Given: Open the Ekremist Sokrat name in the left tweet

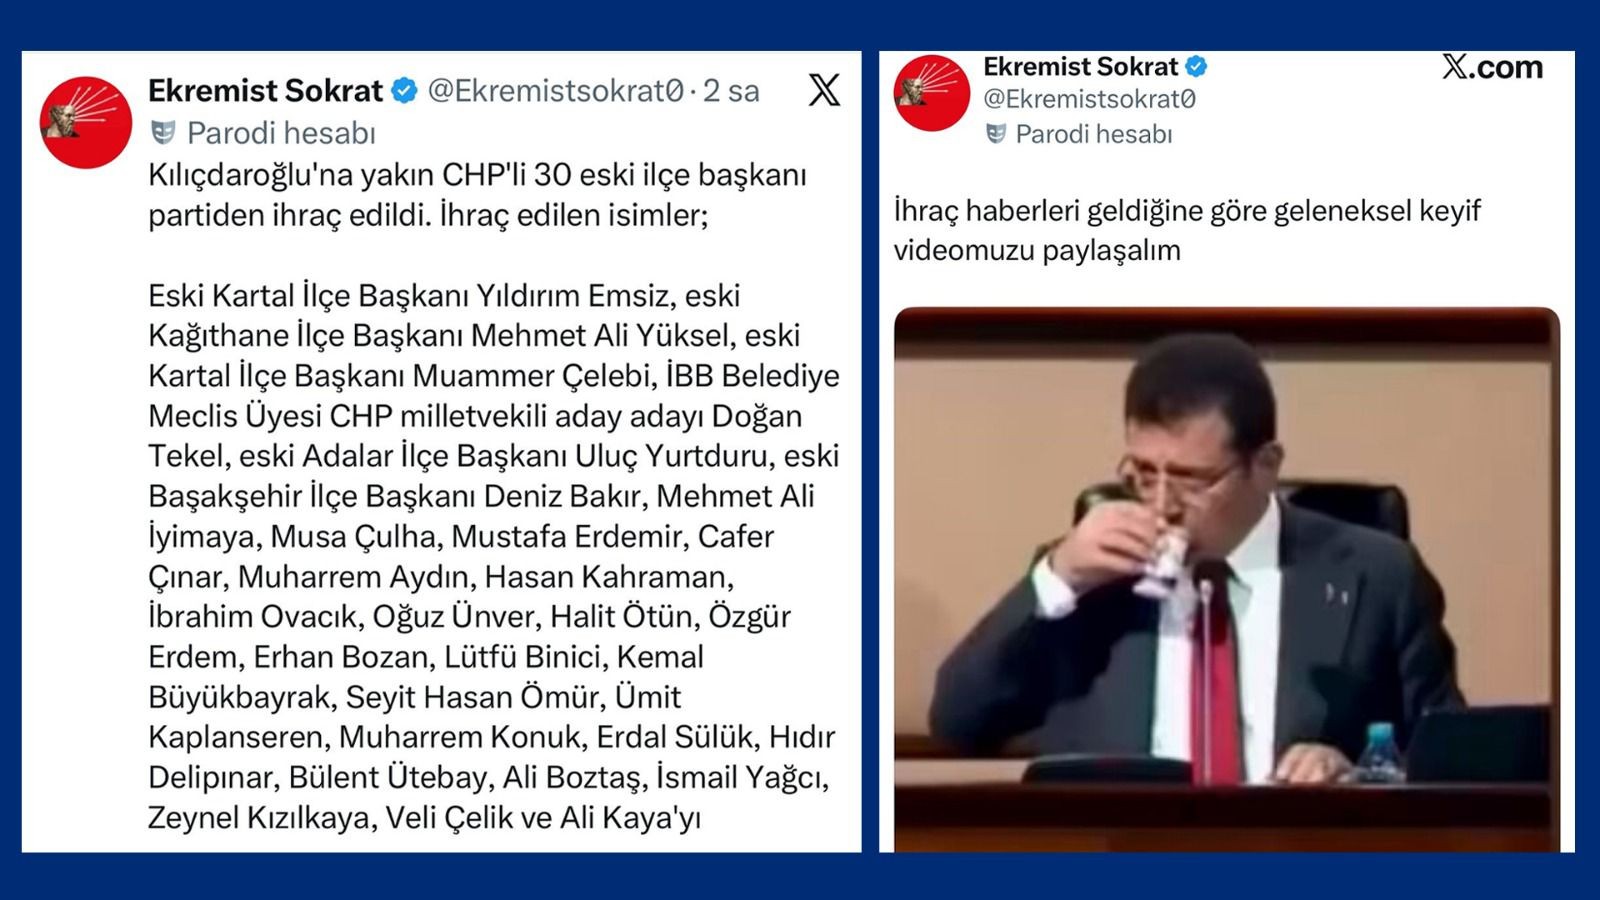Looking at the screenshot, I should click(265, 91).
